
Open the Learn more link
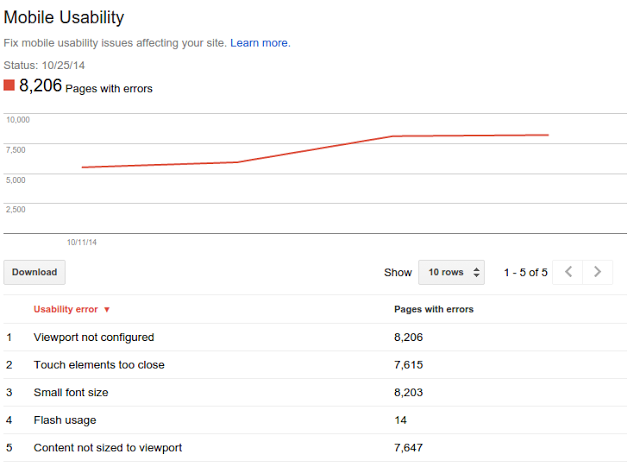259,43
